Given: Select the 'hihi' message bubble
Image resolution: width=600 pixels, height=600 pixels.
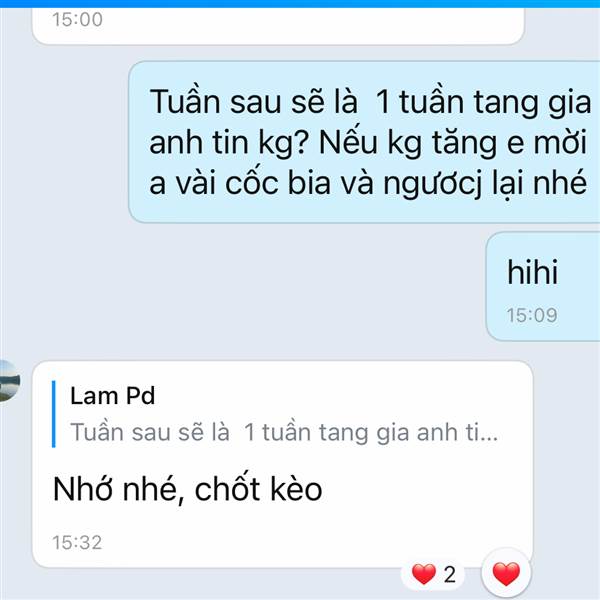Looking at the screenshot, I should tap(543, 286).
